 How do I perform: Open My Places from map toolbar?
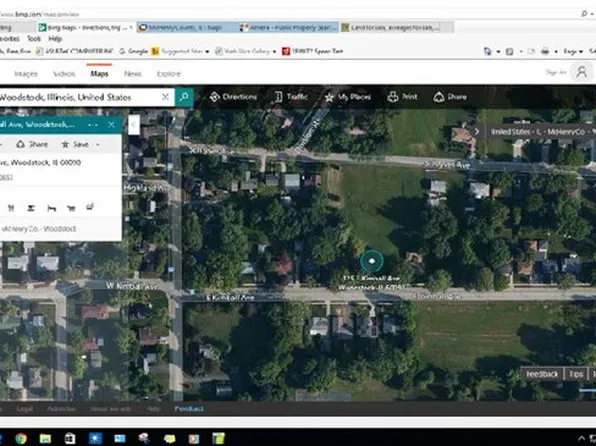click(347, 97)
